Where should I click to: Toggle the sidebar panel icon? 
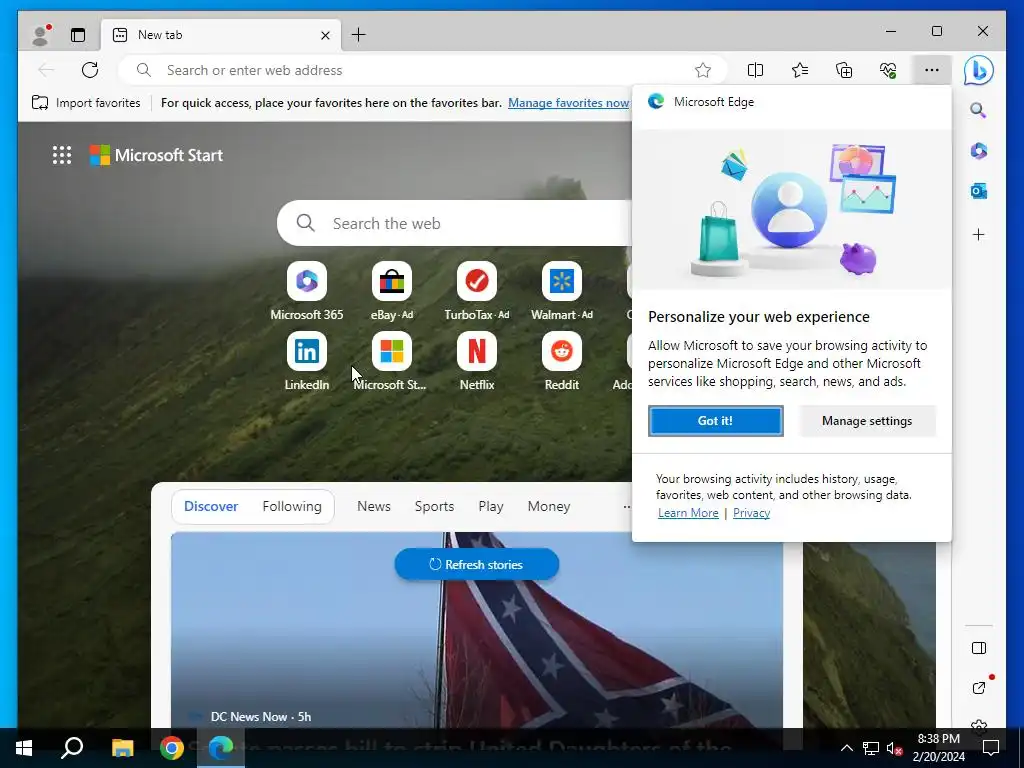(978, 648)
